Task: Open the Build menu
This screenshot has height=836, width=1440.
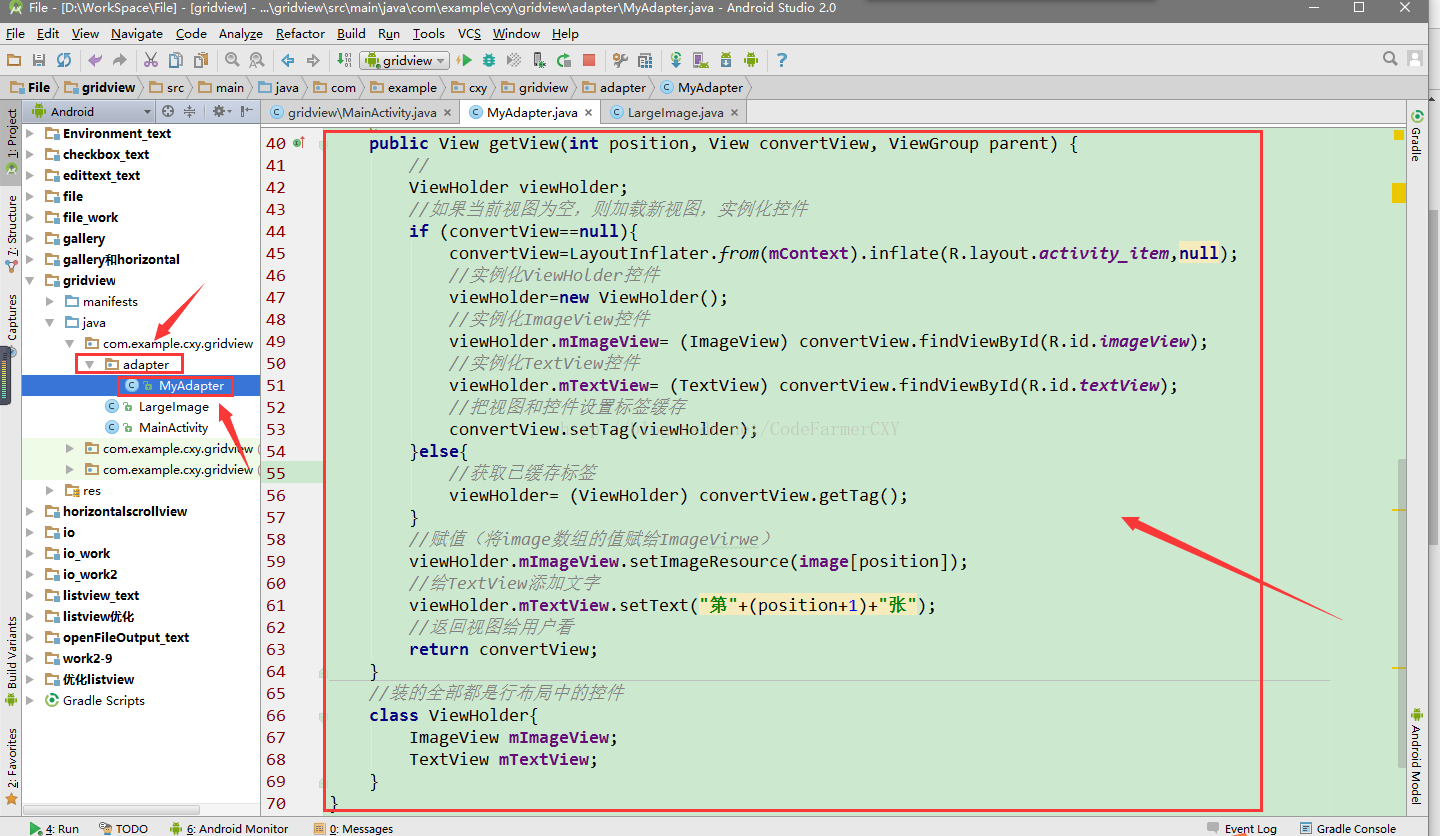Action: pyautogui.click(x=351, y=33)
